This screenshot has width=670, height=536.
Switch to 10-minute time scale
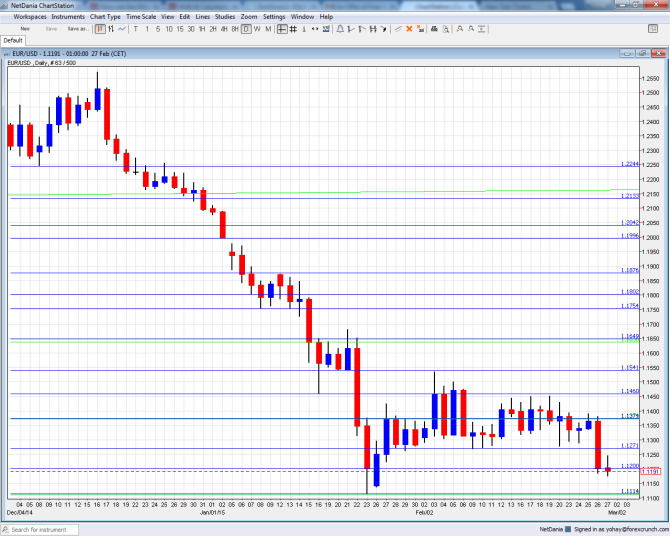169,29
